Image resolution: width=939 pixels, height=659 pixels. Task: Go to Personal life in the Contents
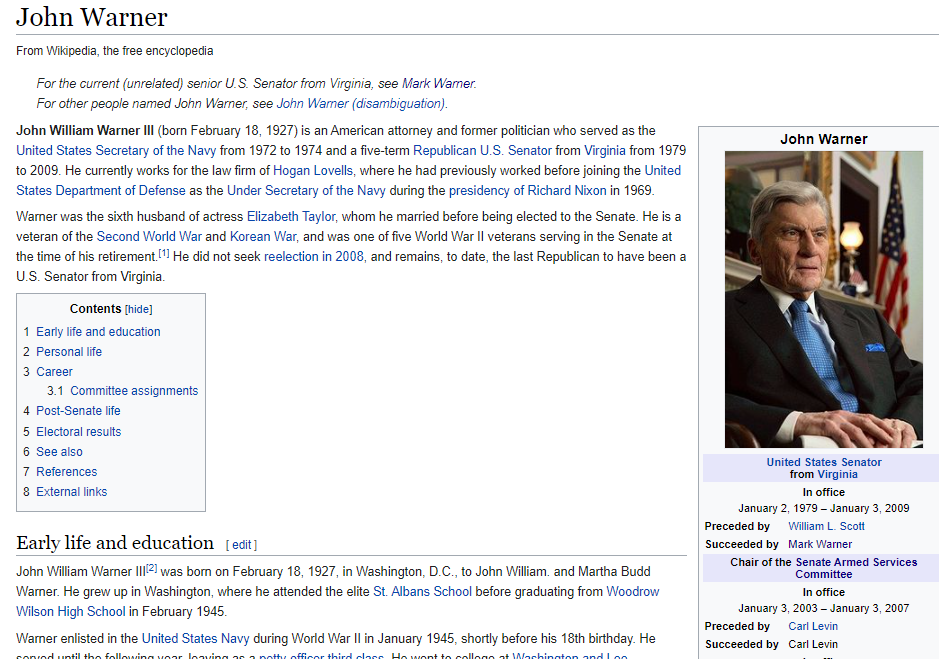69,352
